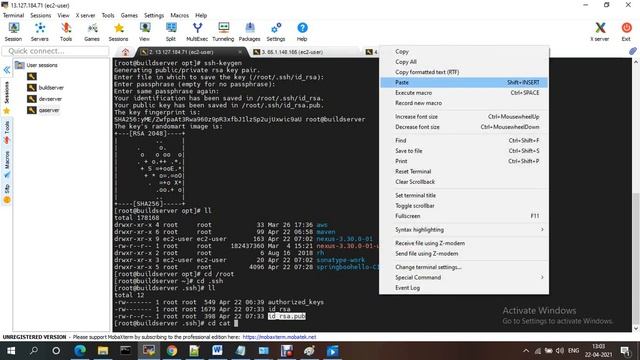The width and height of the screenshot is (640, 360).
Task: Toggle scrollbar via context menu
Action: (x=464, y=206)
